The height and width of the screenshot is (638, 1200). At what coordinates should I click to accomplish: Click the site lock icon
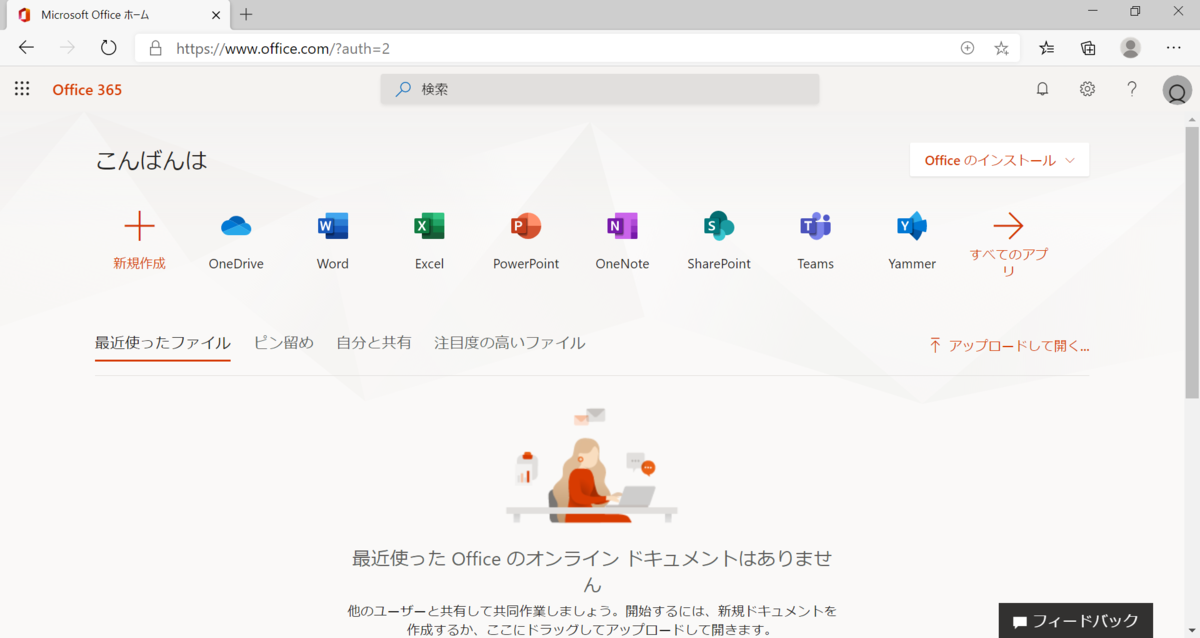click(x=155, y=48)
